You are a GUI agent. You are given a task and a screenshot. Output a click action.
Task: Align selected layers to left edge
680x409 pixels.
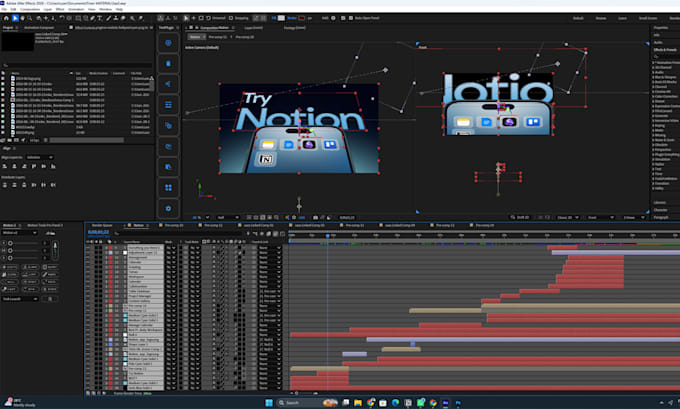coord(5,166)
